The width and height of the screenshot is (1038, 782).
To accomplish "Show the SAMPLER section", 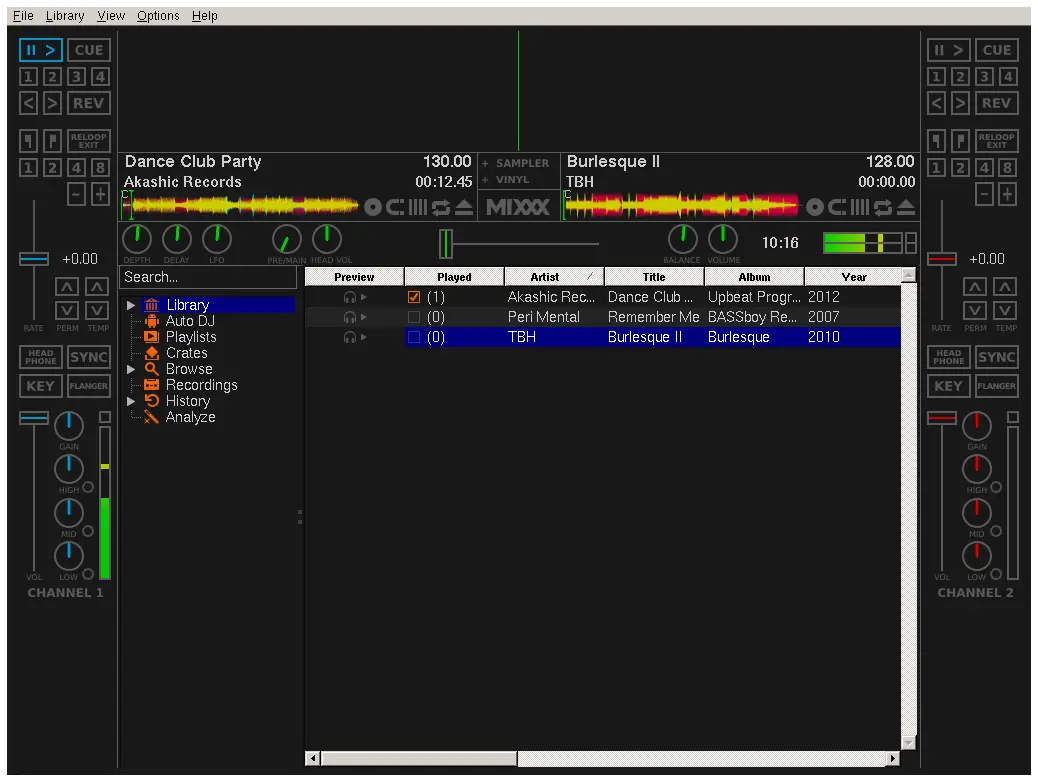I will 516,164.
